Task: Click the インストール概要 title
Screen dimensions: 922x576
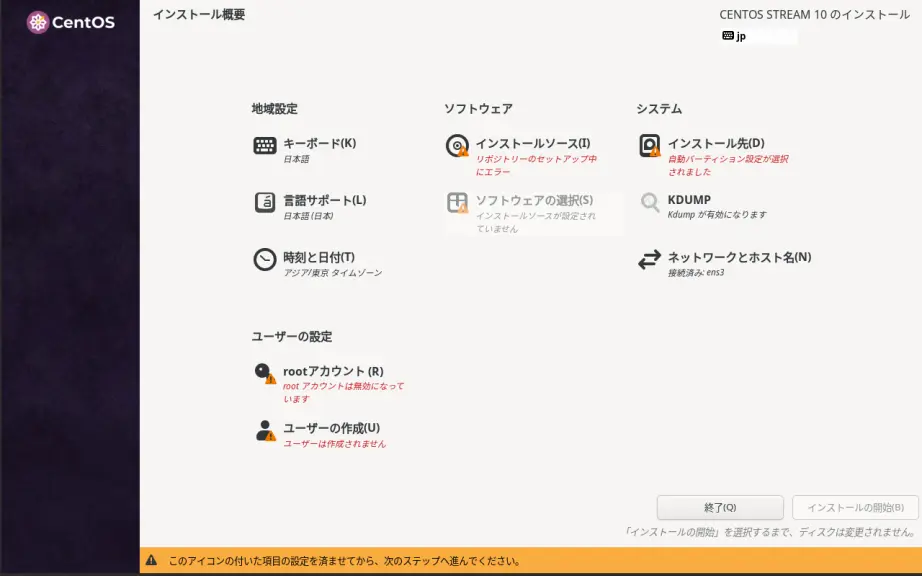Action: (199, 14)
